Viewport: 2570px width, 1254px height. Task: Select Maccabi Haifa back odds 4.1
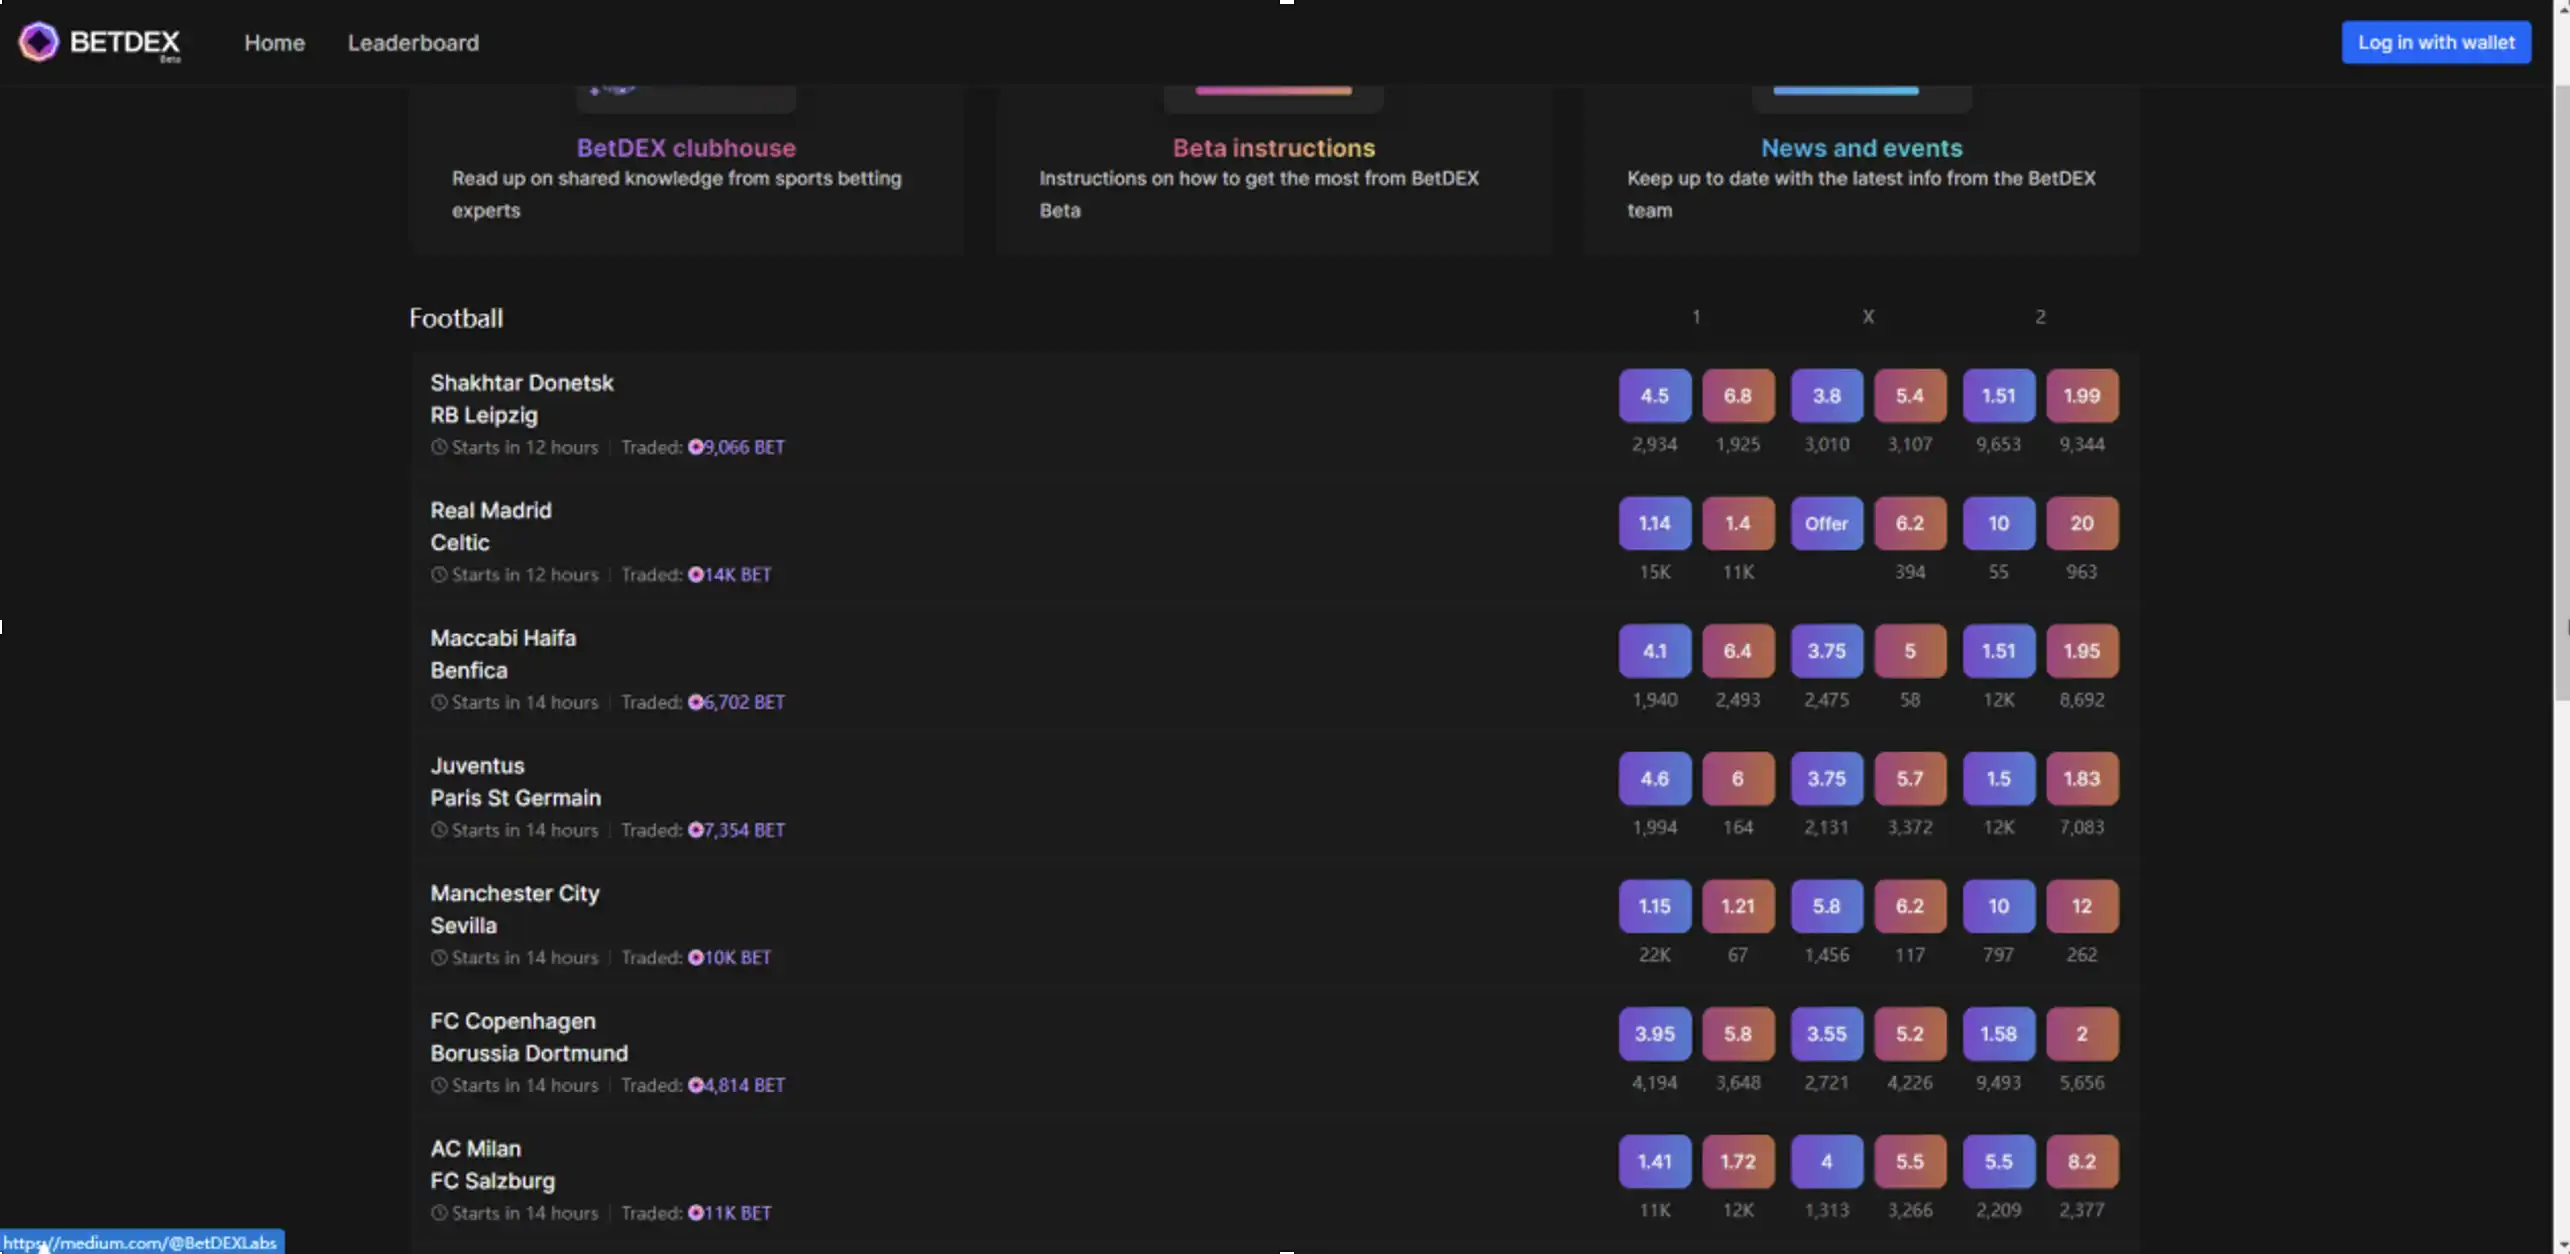coord(1654,651)
